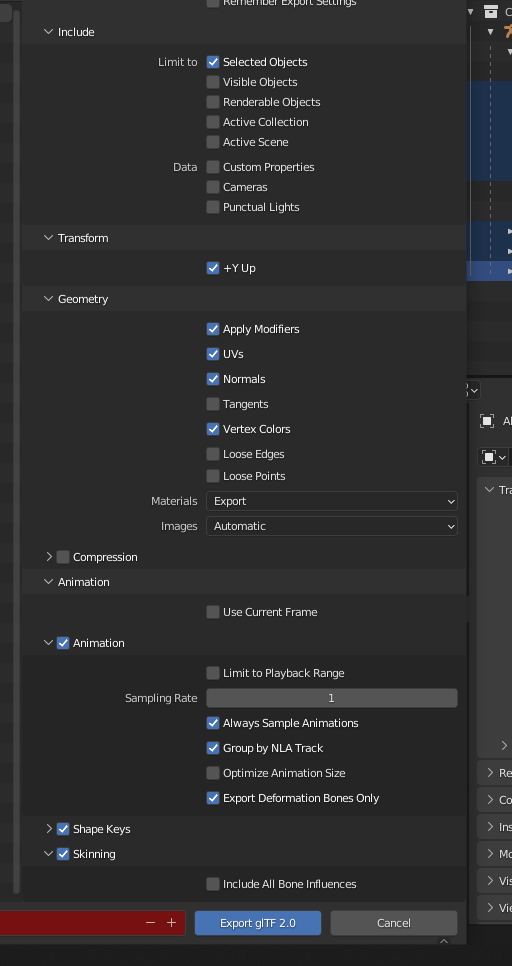Viewport: 512px width, 966px height.
Task: Open the Materials dropdown showing Export
Action: pos(331,501)
